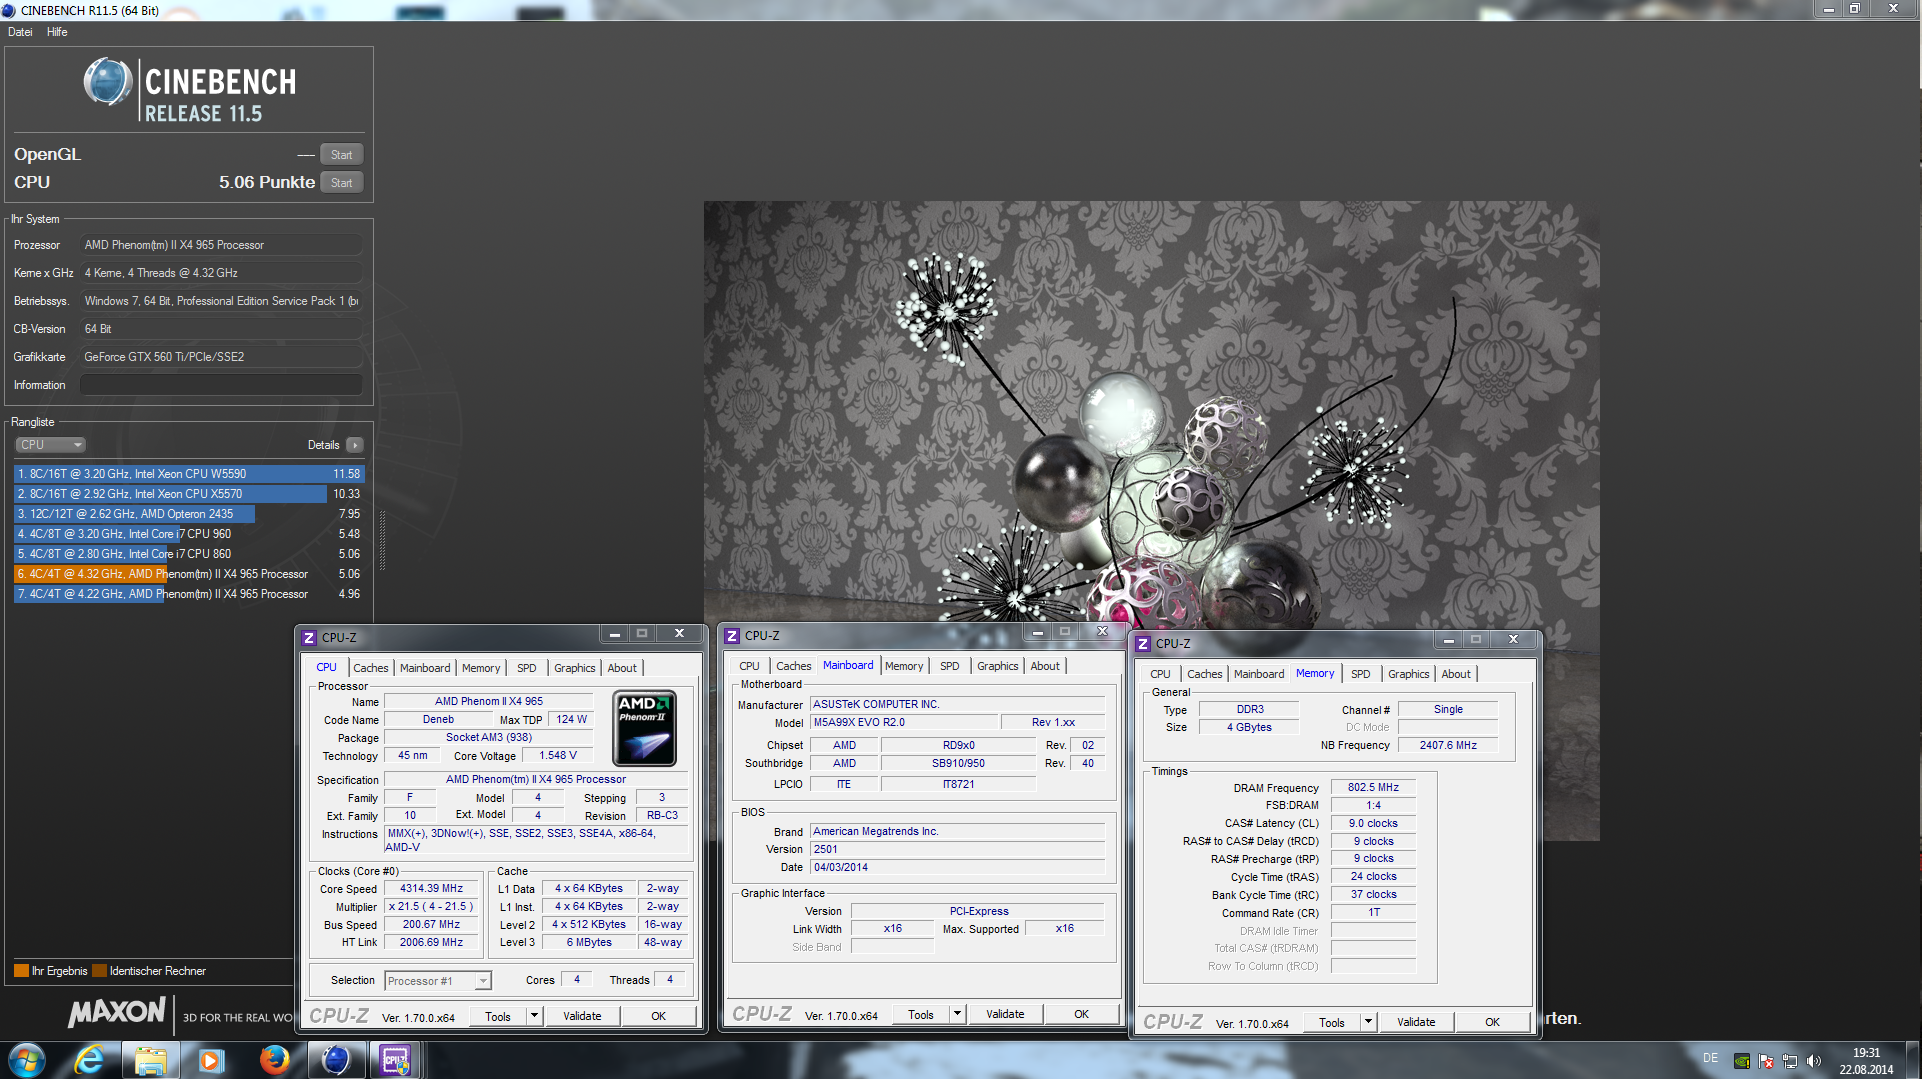Open About tab in the Memory window

1455,674
